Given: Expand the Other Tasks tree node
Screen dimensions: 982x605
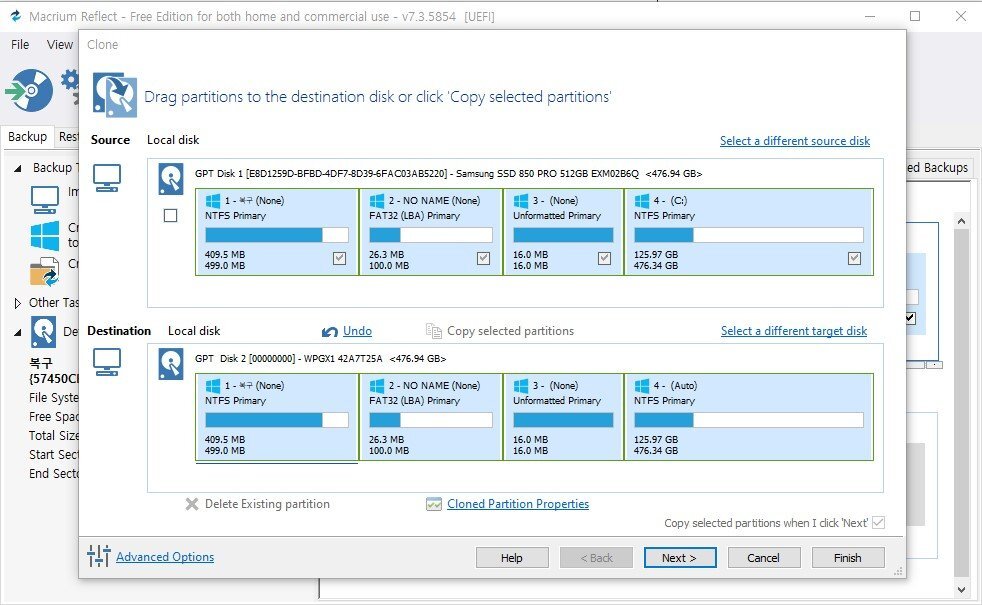Looking at the screenshot, I should coord(18,303).
